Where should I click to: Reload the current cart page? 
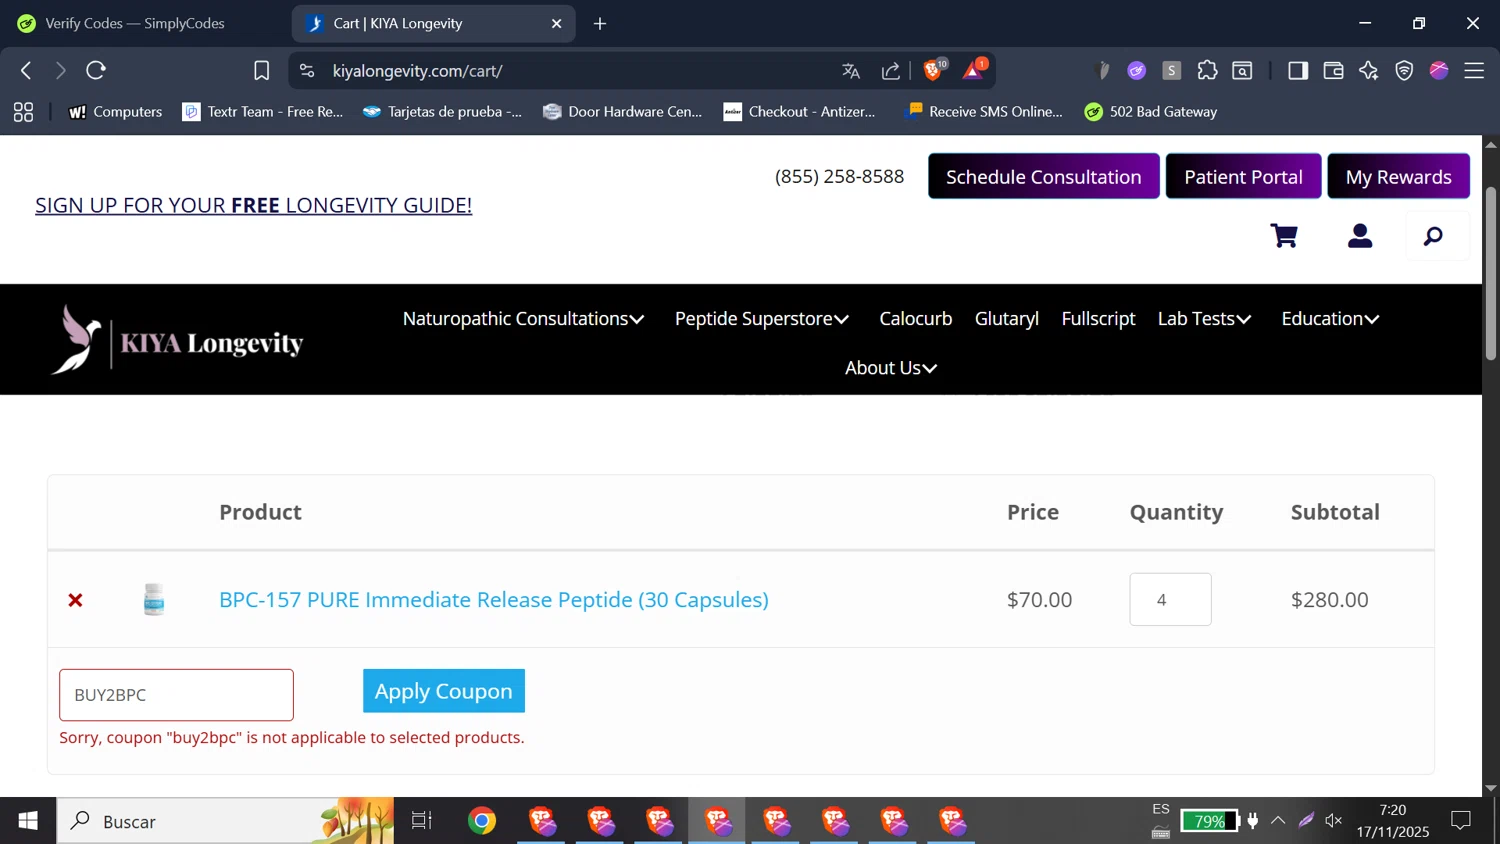96,70
